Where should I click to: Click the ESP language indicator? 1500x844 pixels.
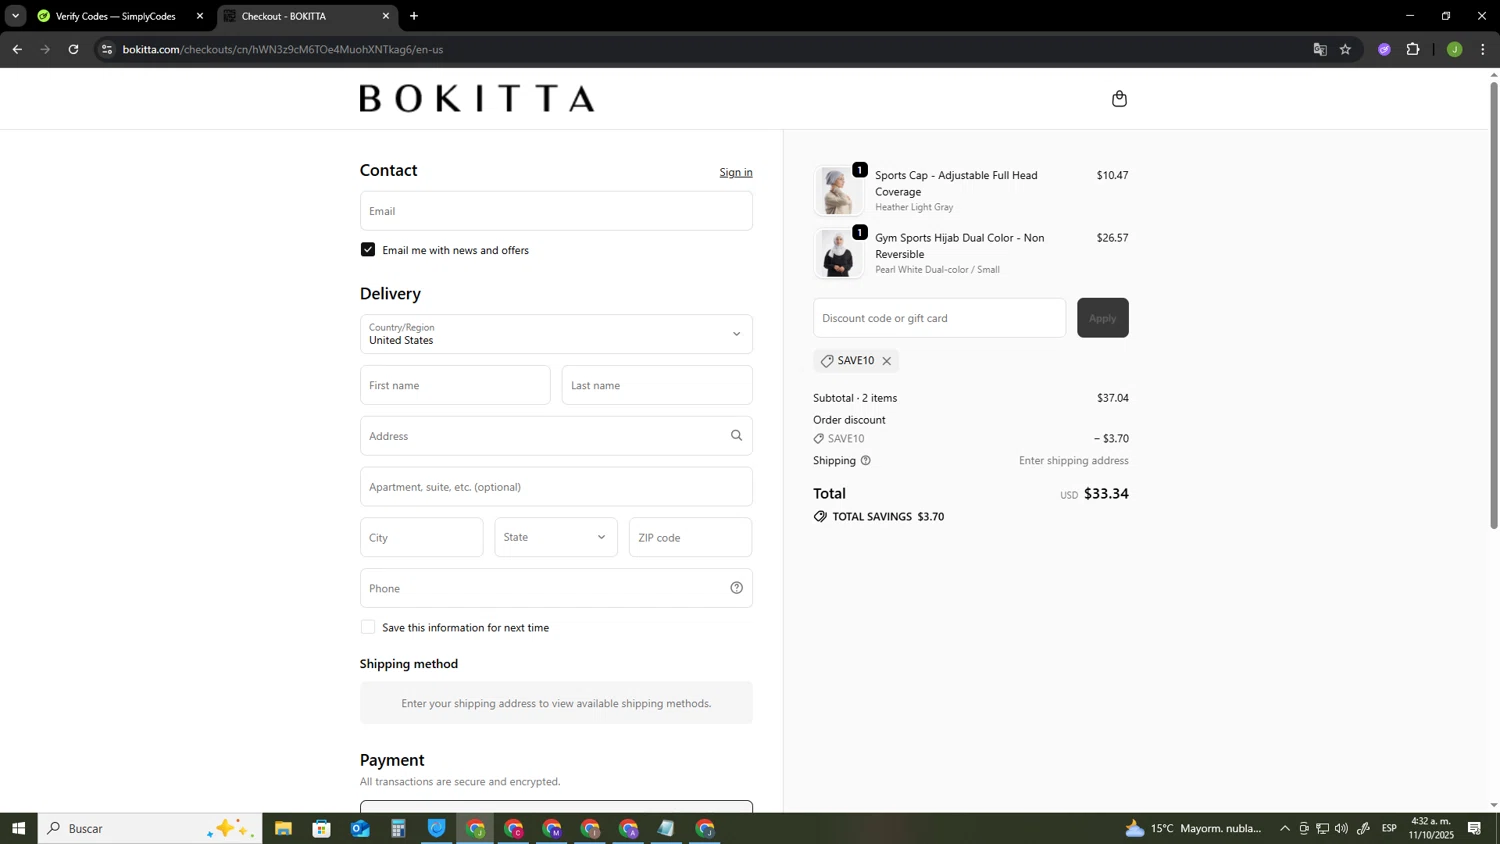pyautogui.click(x=1389, y=828)
